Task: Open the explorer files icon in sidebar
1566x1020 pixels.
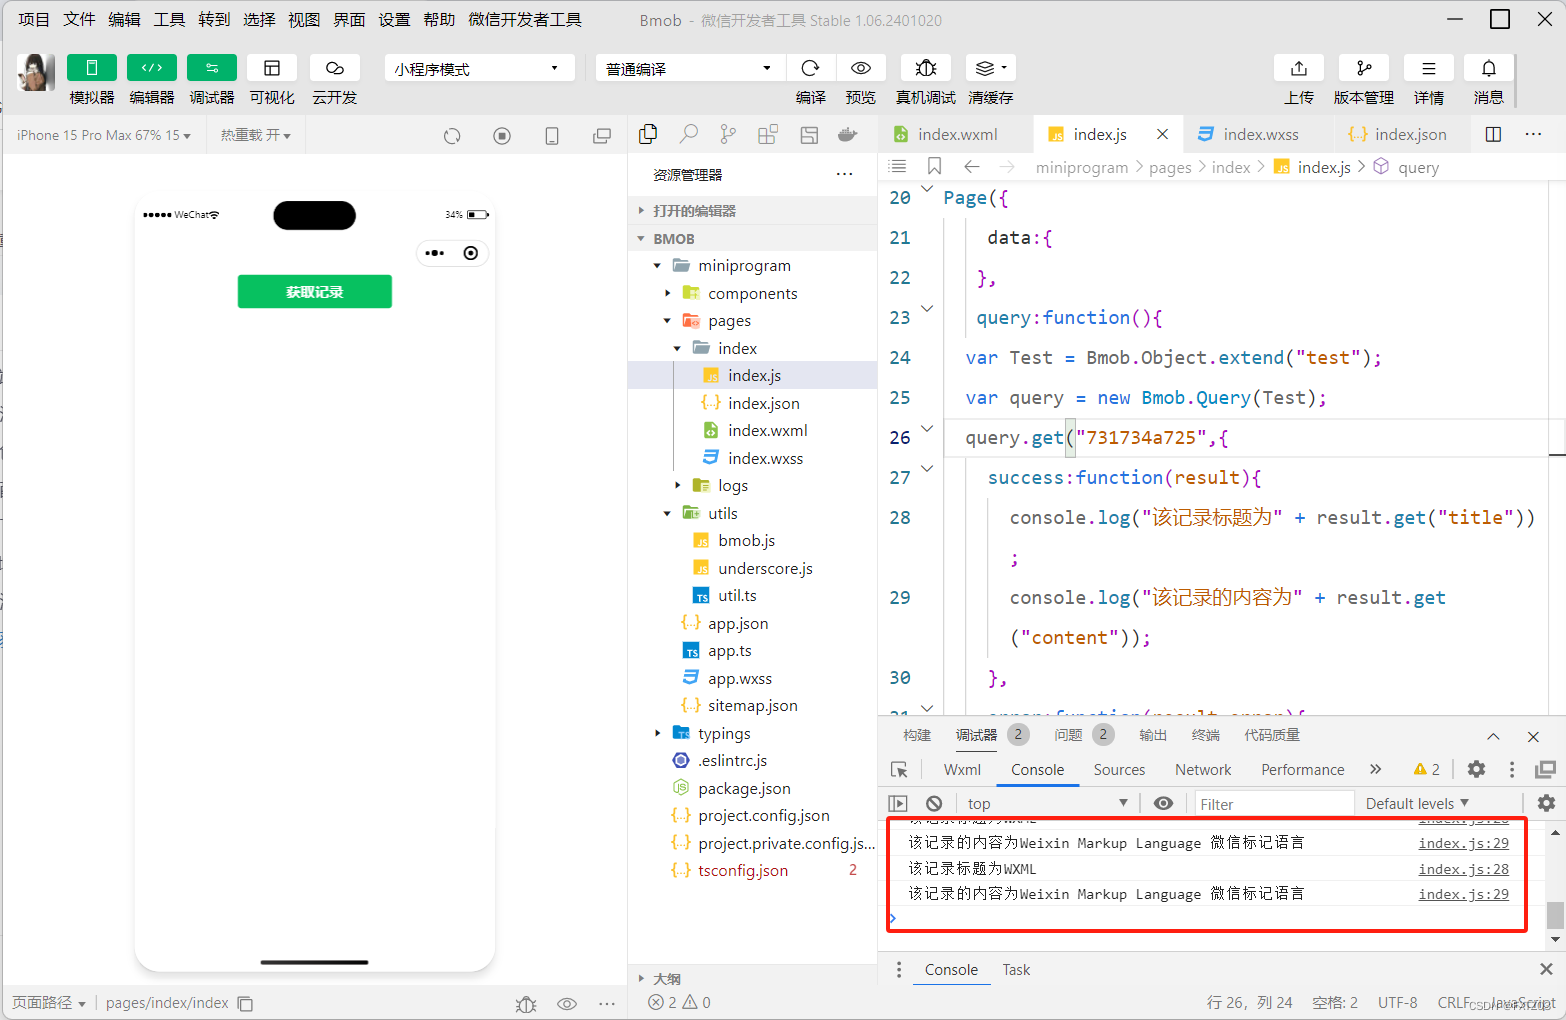Action: pos(648,135)
